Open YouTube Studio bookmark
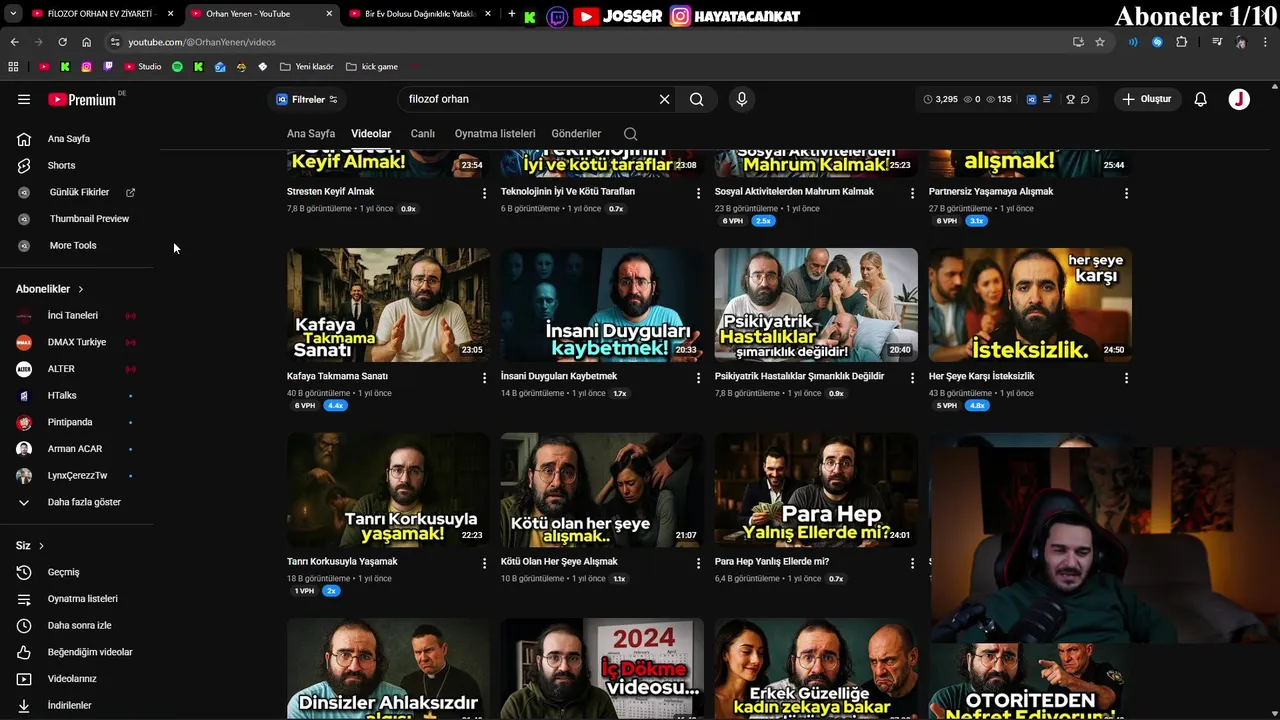 pos(143,67)
